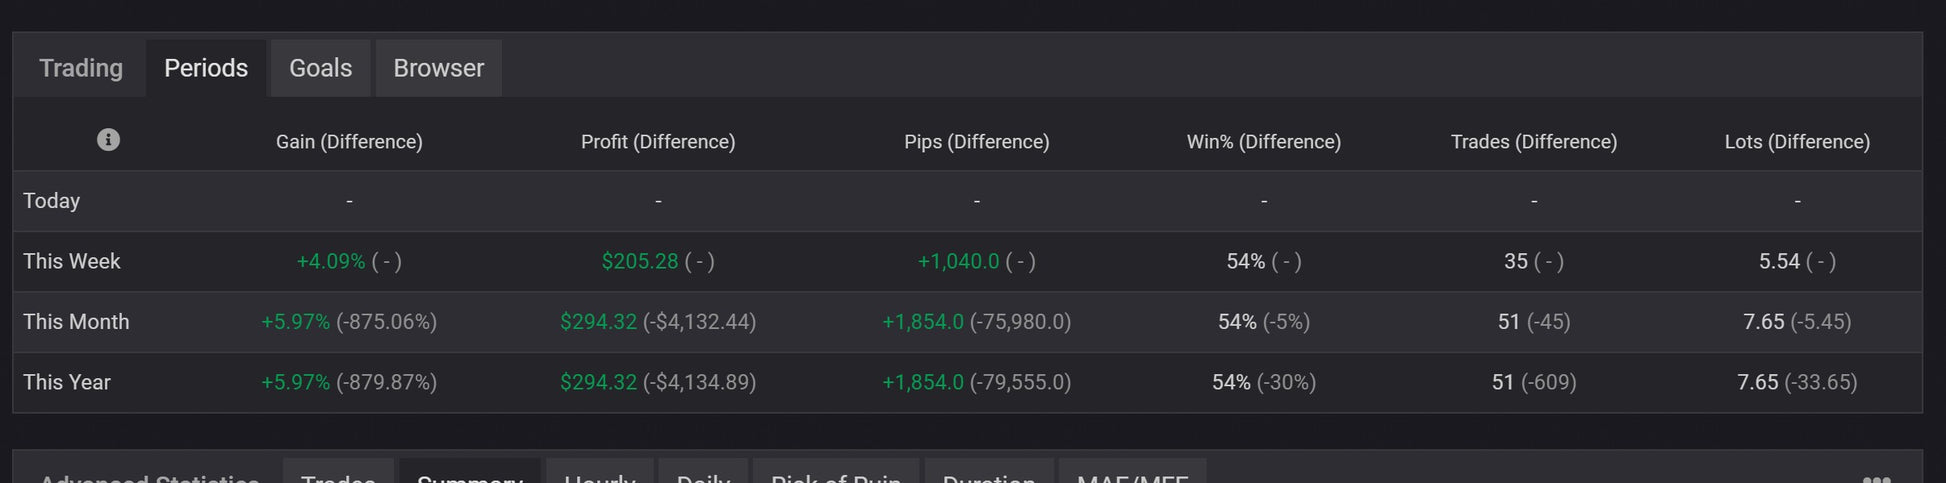The width and height of the screenshot is (1946, 483).
Task: Open the MAE/MFE tab
Action: point(1132,476)
